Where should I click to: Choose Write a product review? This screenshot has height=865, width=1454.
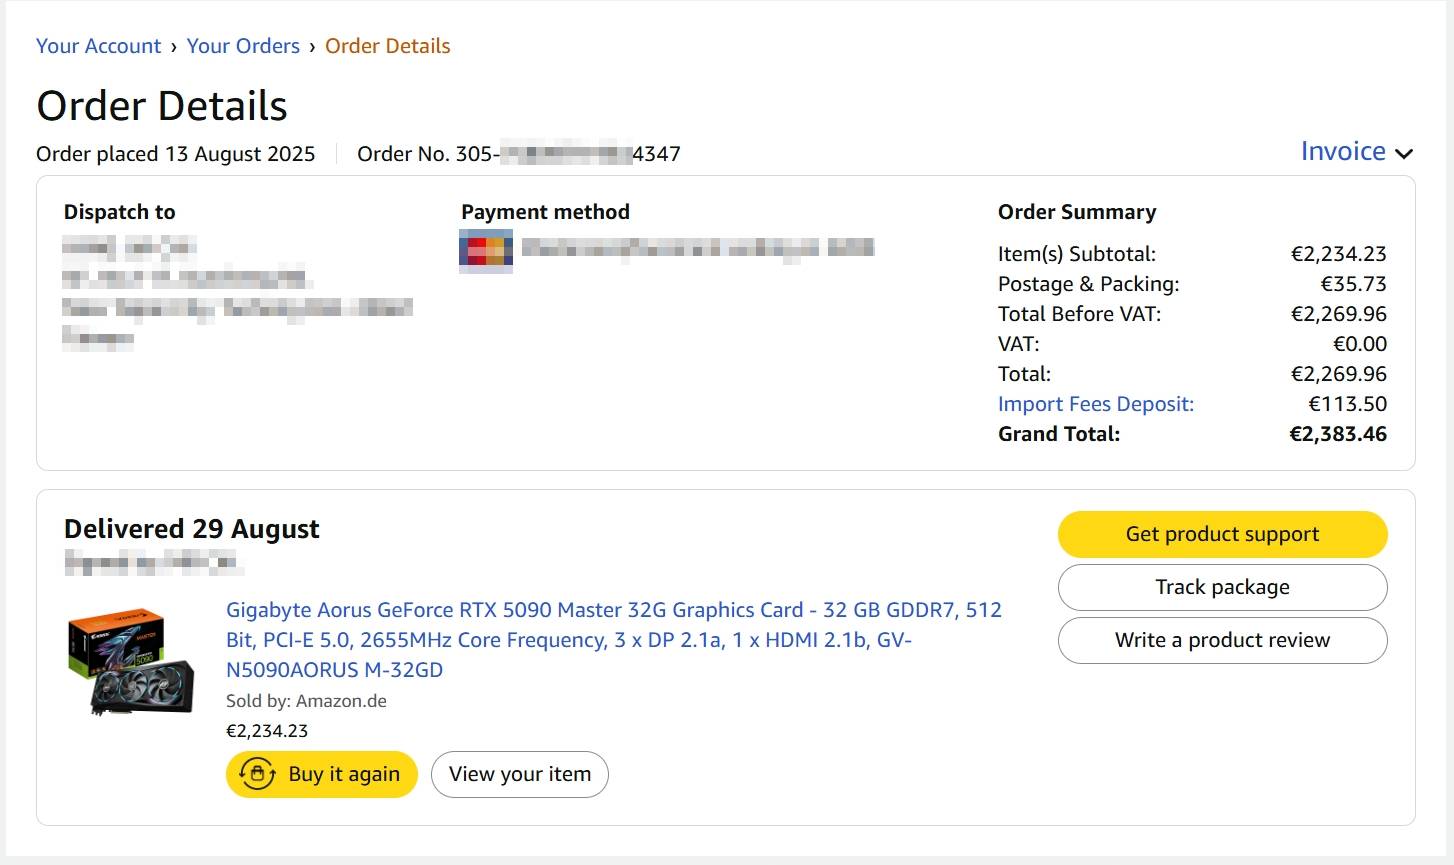(x=1222, y=640)
